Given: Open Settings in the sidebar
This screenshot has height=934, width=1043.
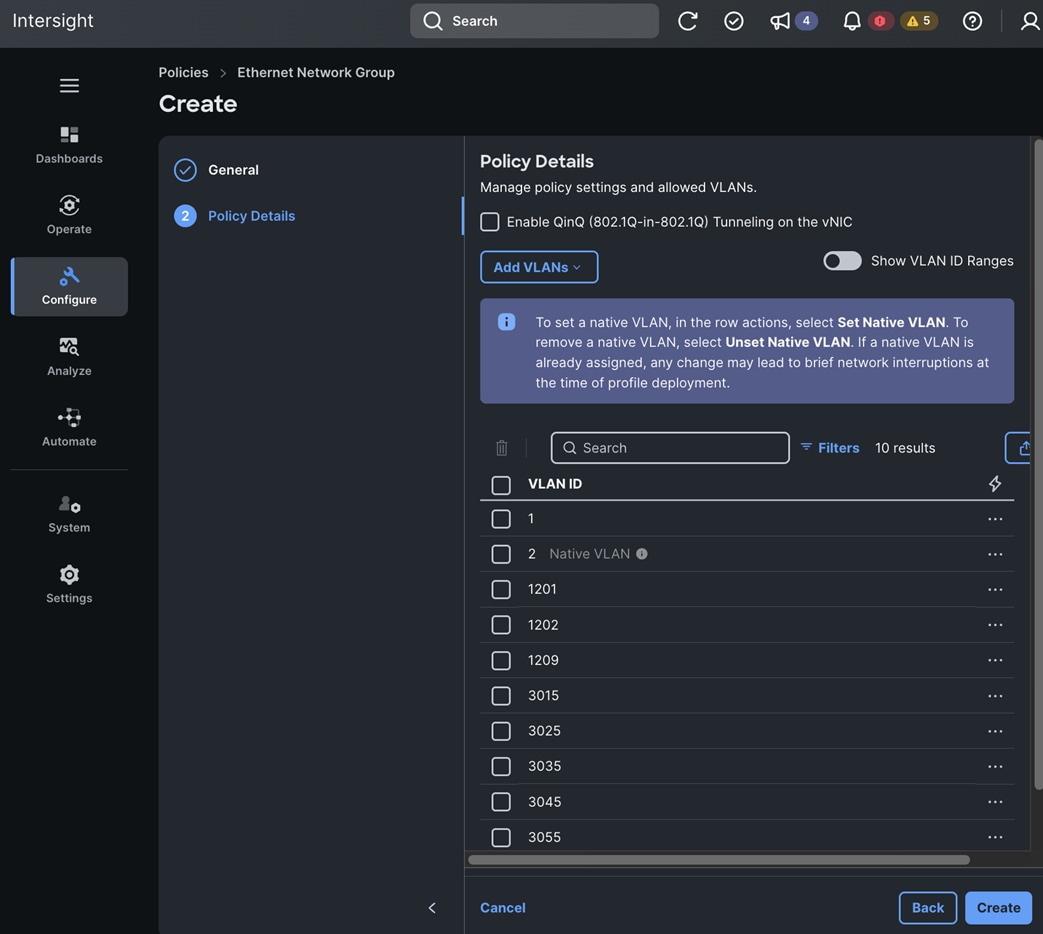Looking at the screenshot, I should 69,584.
